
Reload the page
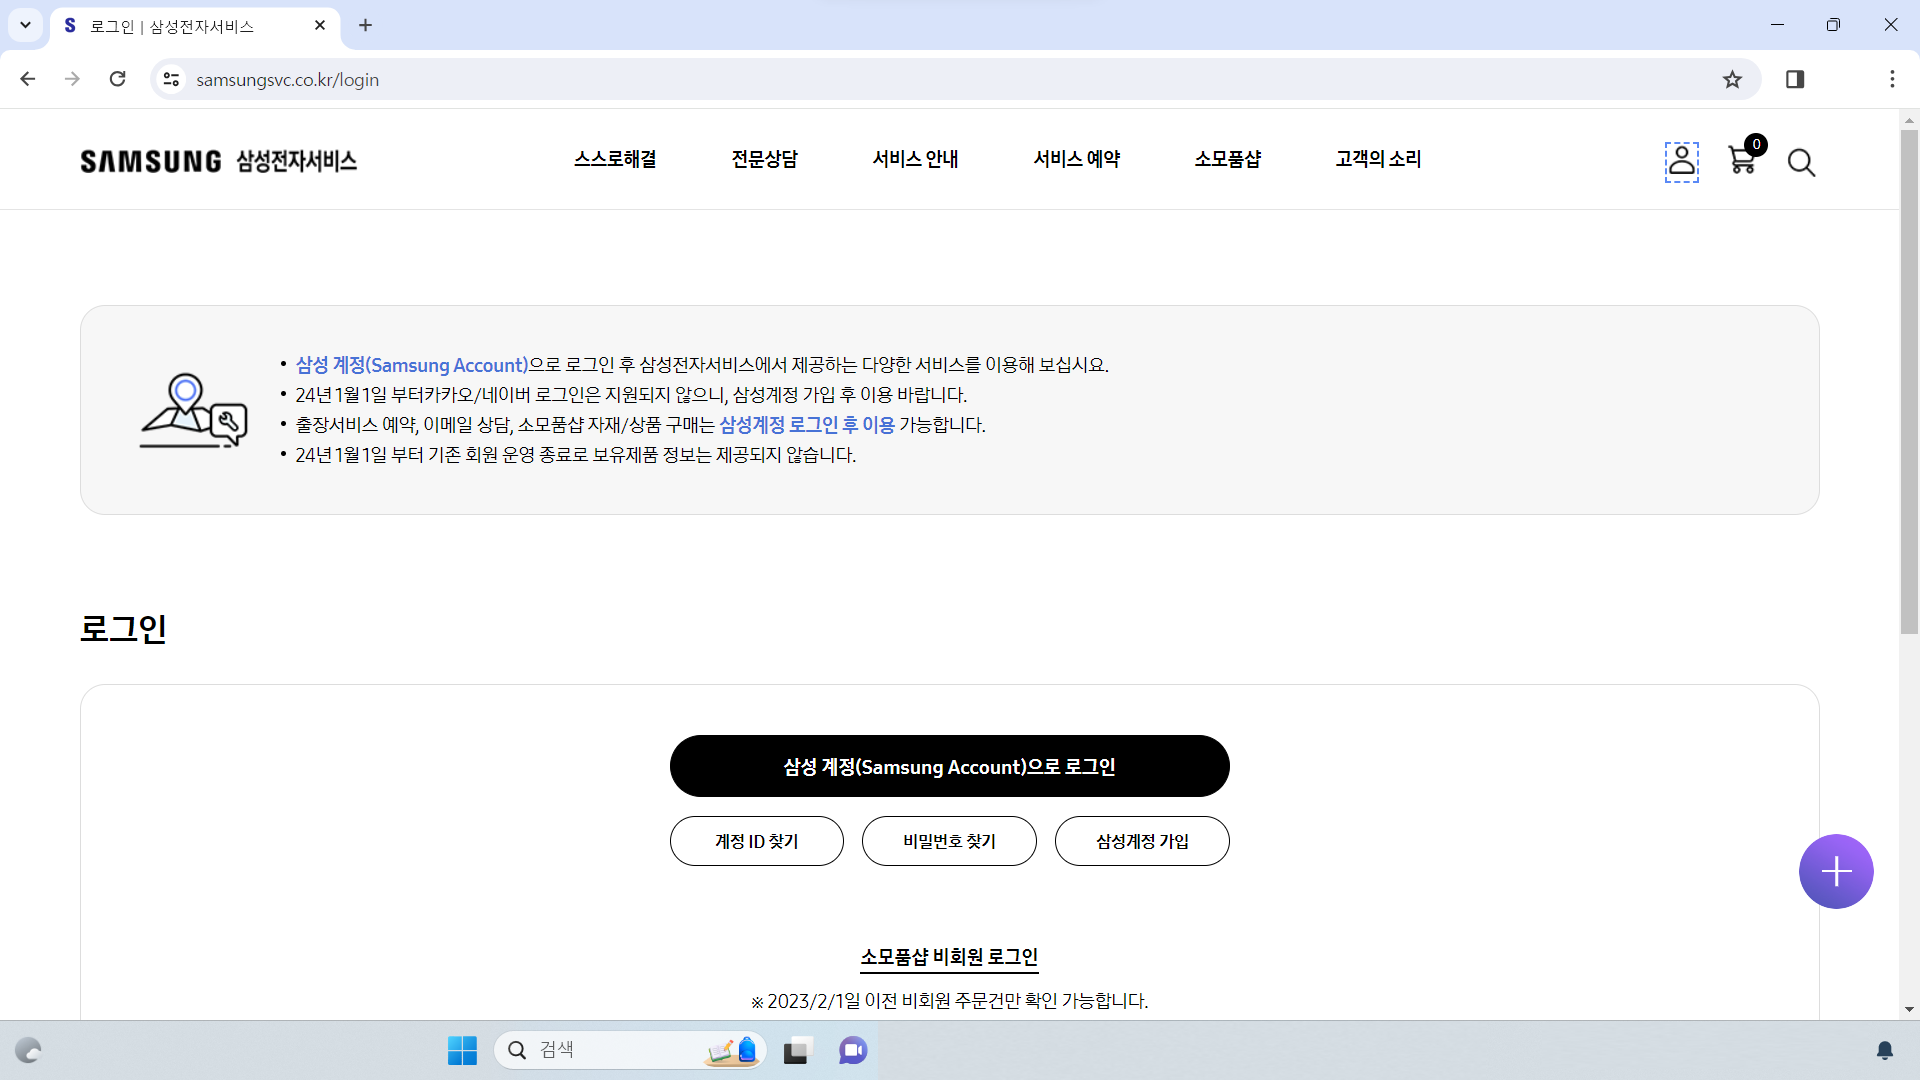tap(118, 79)
